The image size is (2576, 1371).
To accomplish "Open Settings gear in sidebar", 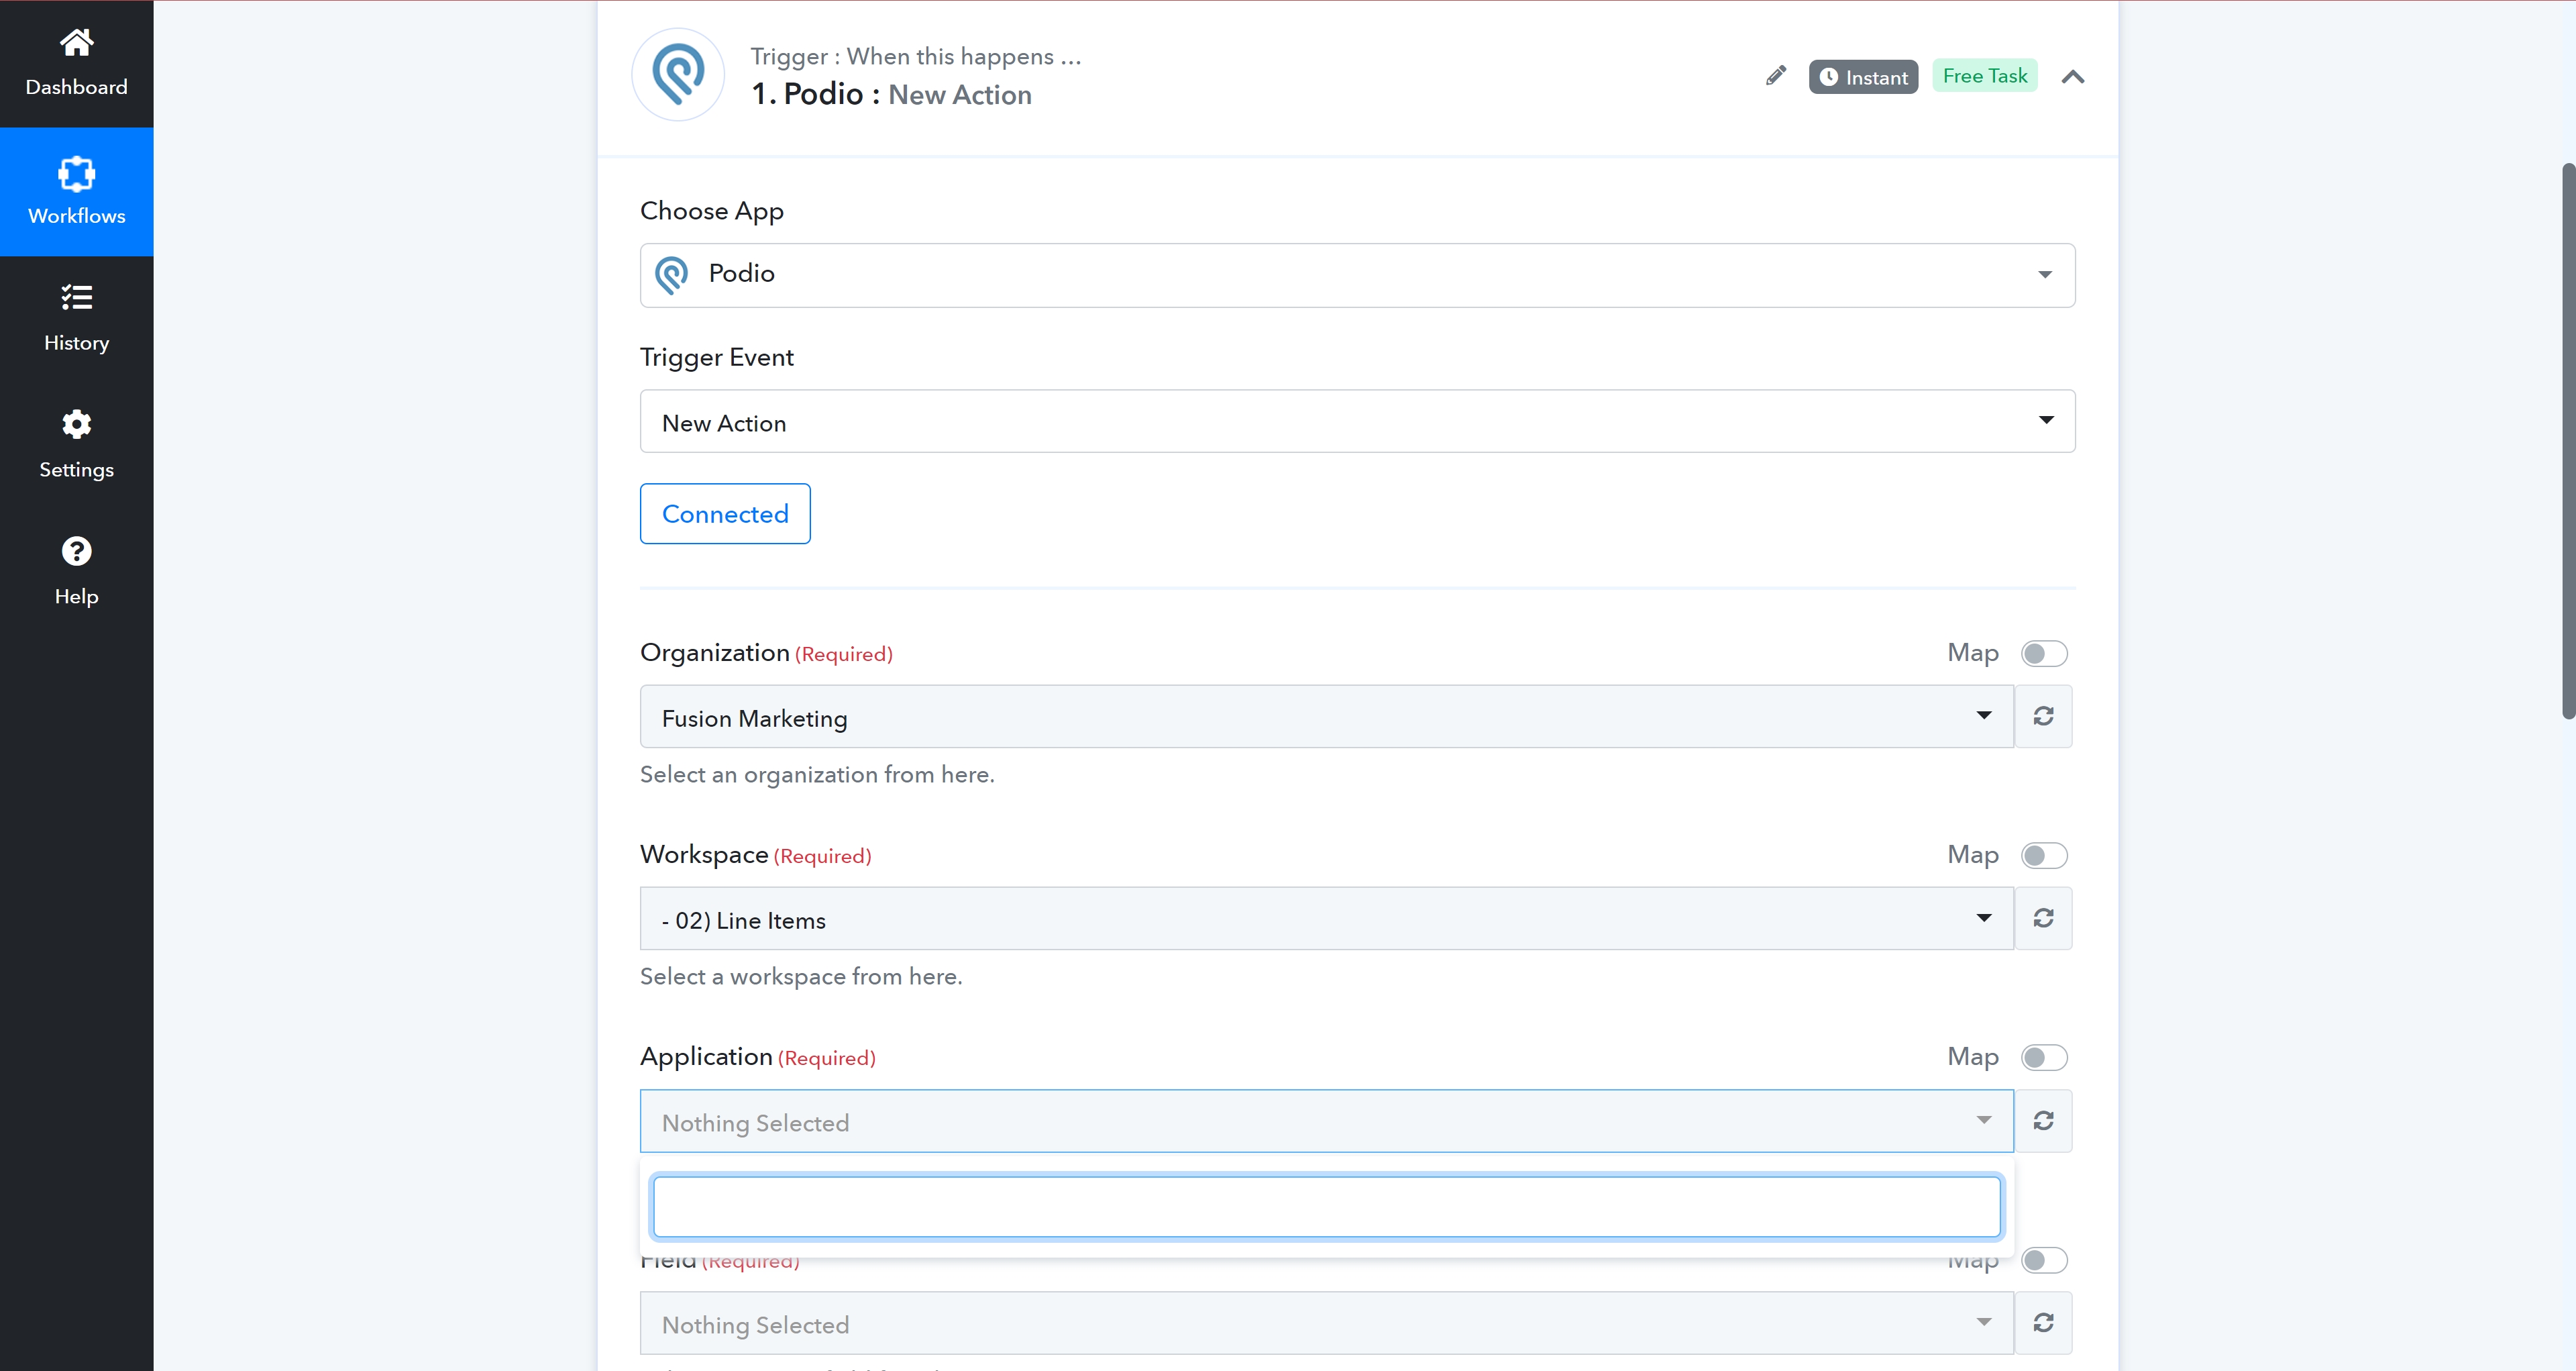I will pyautogui.click(x=76, y=424).
